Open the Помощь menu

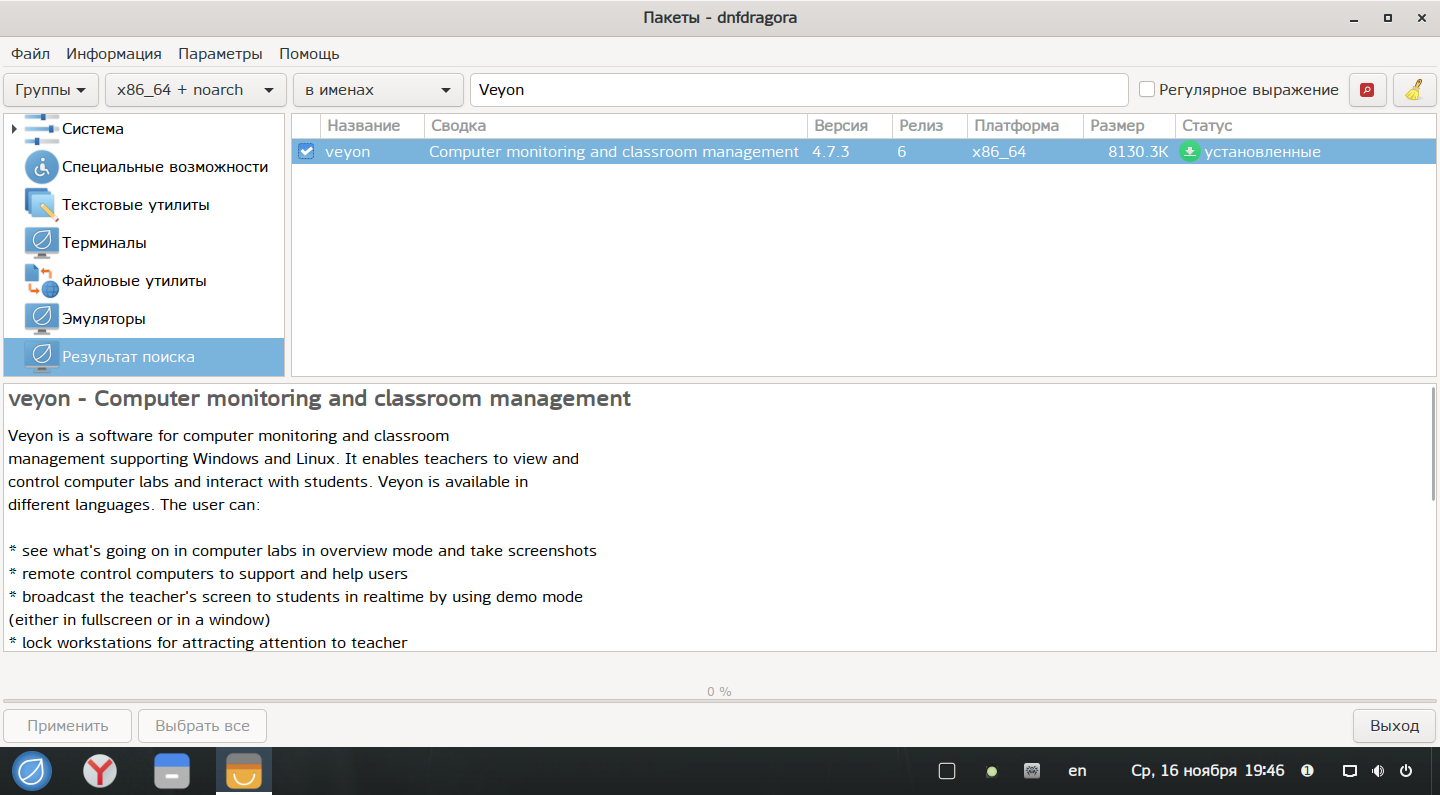pos(309,54)
